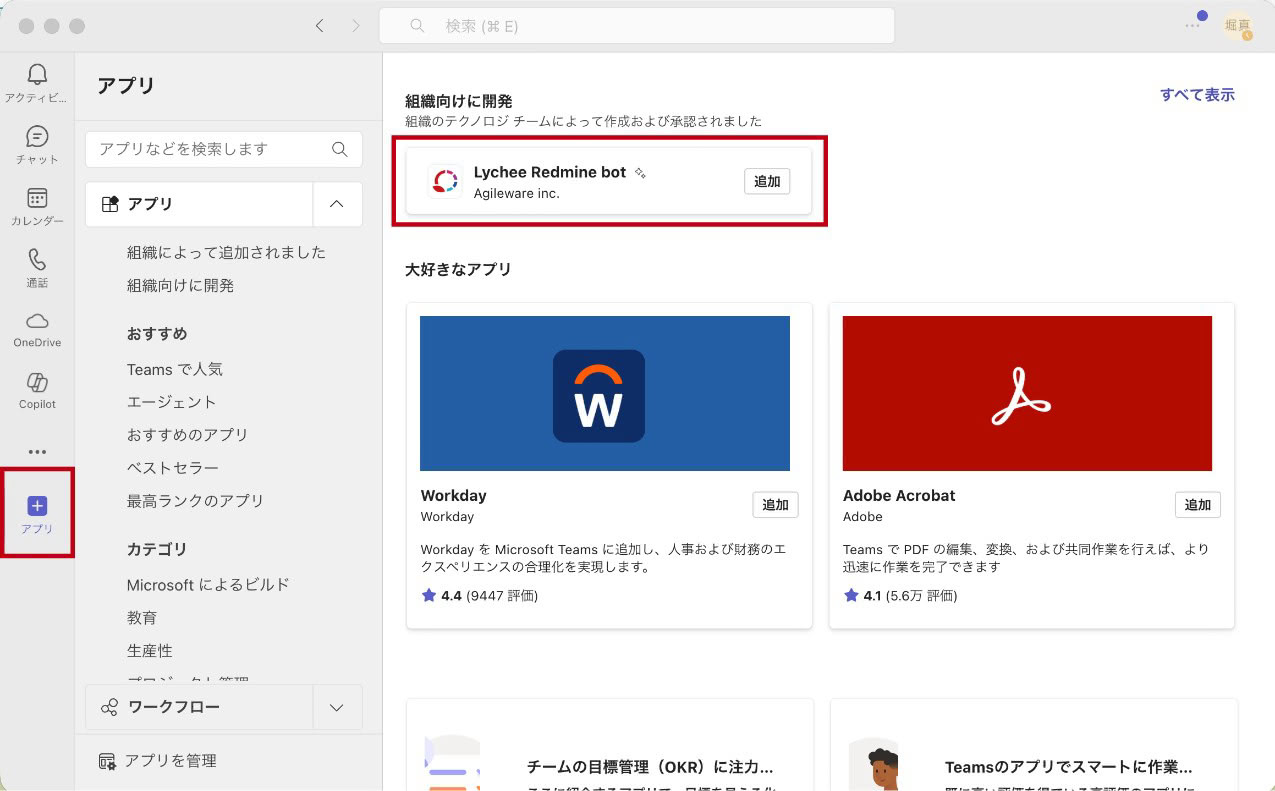Open アプリを管理 at the bottom
The image size is (1275, 791).
click(170, 761)
